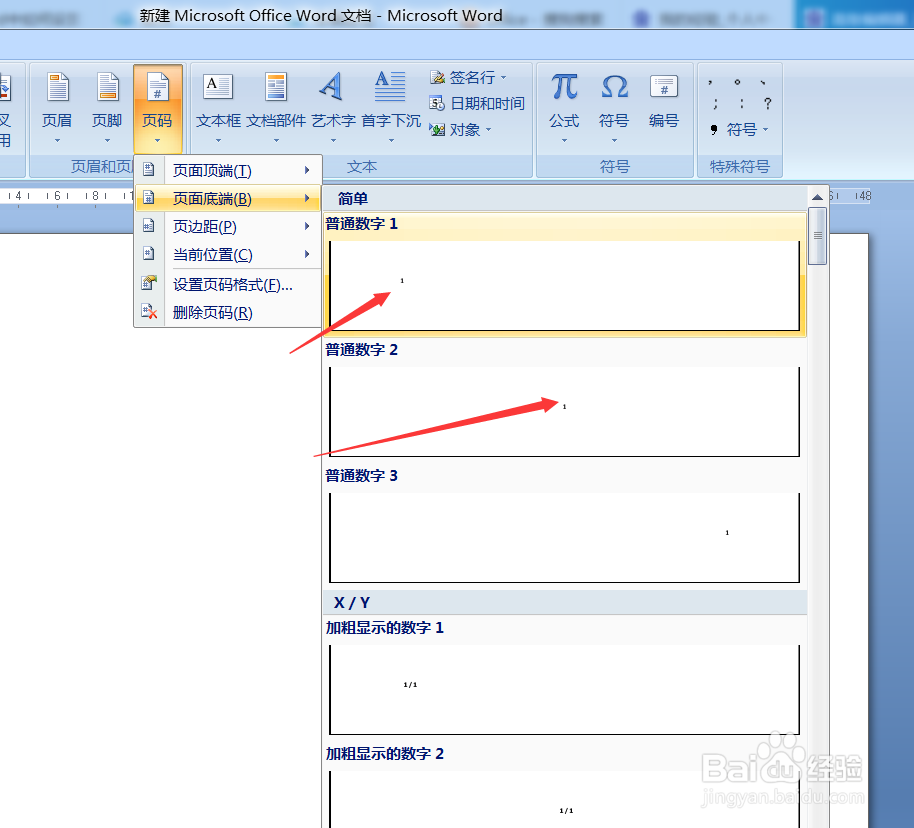914x828 pixels.
Task: Open 文档部件 (Quick Parts) icon
Action: point(276,87)
